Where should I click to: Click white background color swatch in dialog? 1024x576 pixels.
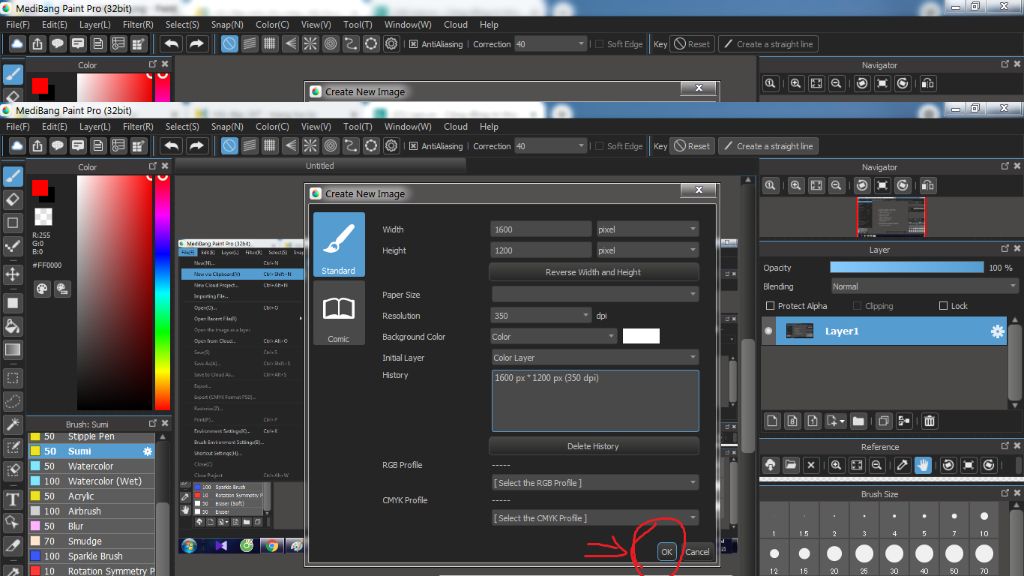pyautogui.click(x=641, y=336)
